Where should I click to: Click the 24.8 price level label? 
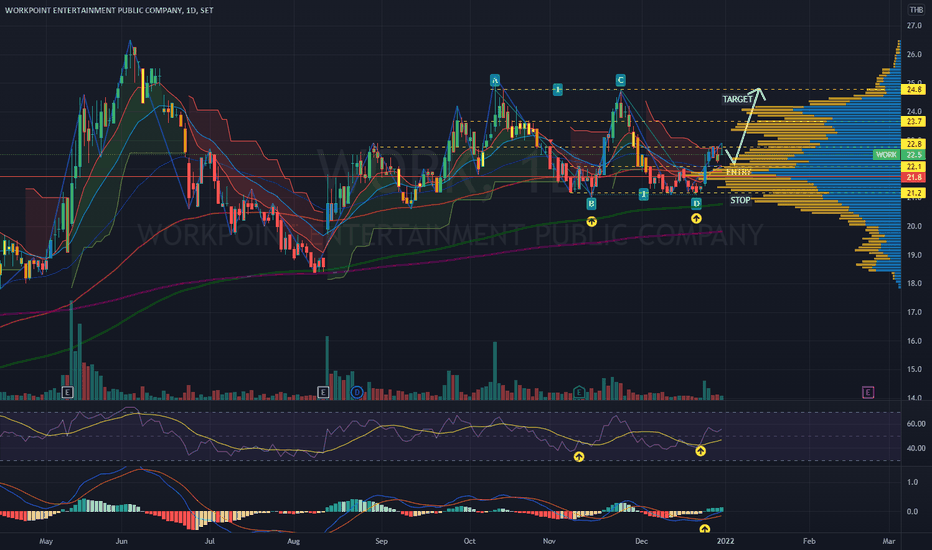(913, 89)
